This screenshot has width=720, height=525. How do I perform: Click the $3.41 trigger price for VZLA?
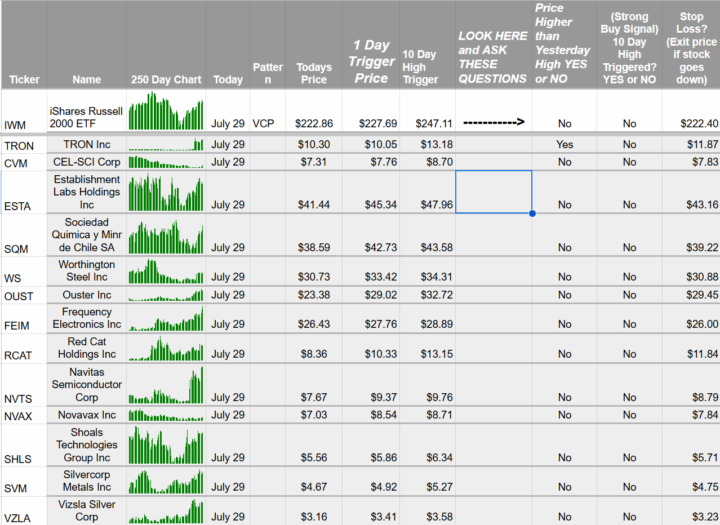click(383, 517)
